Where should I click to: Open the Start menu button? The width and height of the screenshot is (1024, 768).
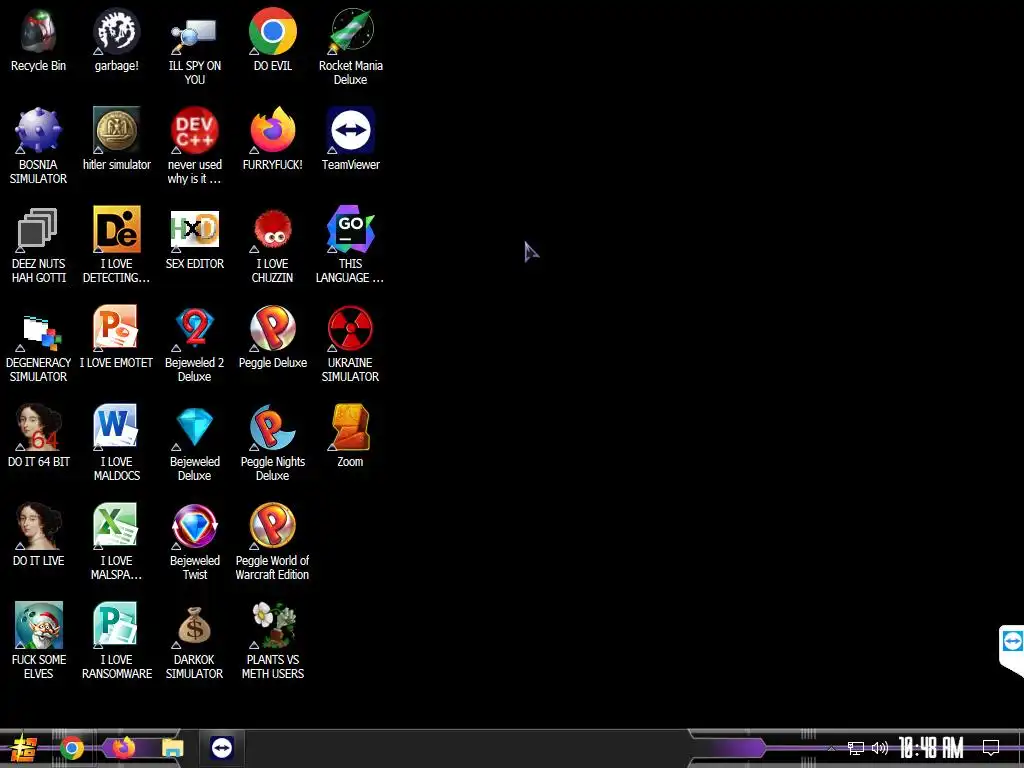pyautogui.click(x=24, y=748)
